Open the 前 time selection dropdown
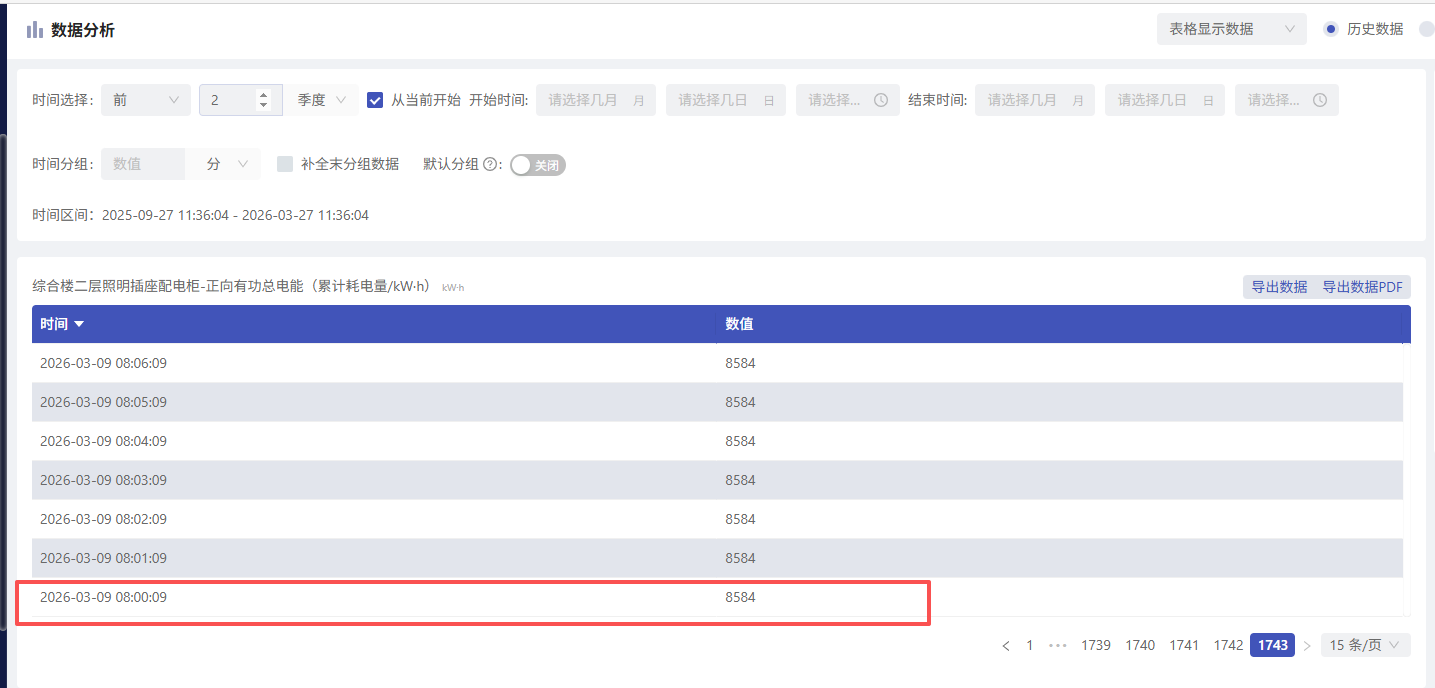The height and width of the screenshot is (688, 1435). [145, 100]
